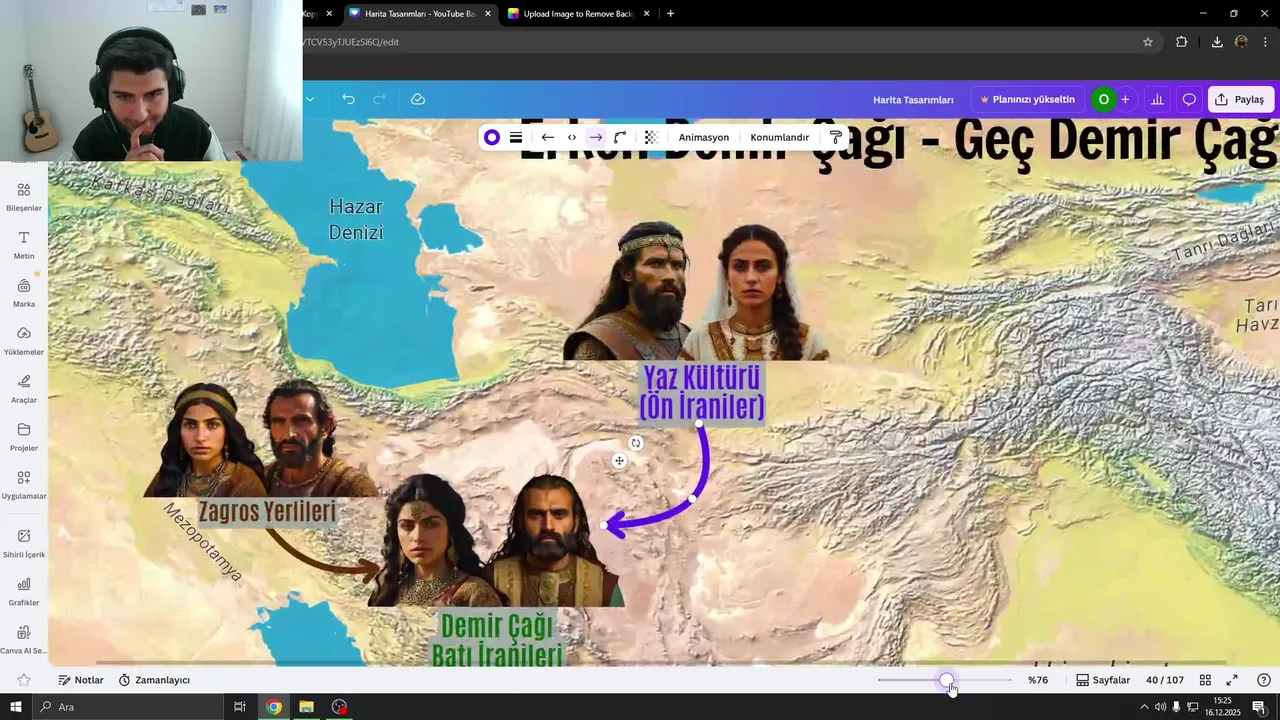Screen dimensions: 1280x720
Task: Open the Notlar notes
Action: pos(81,680)
